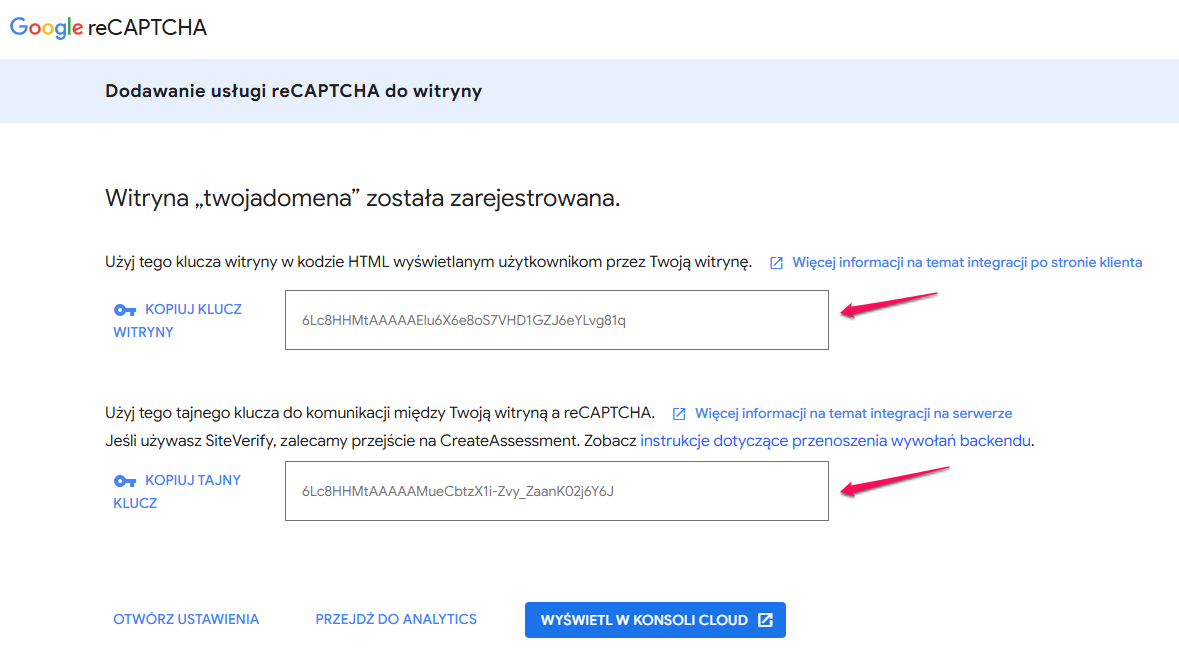
Task: Select the site key text field
Action: 556,320
